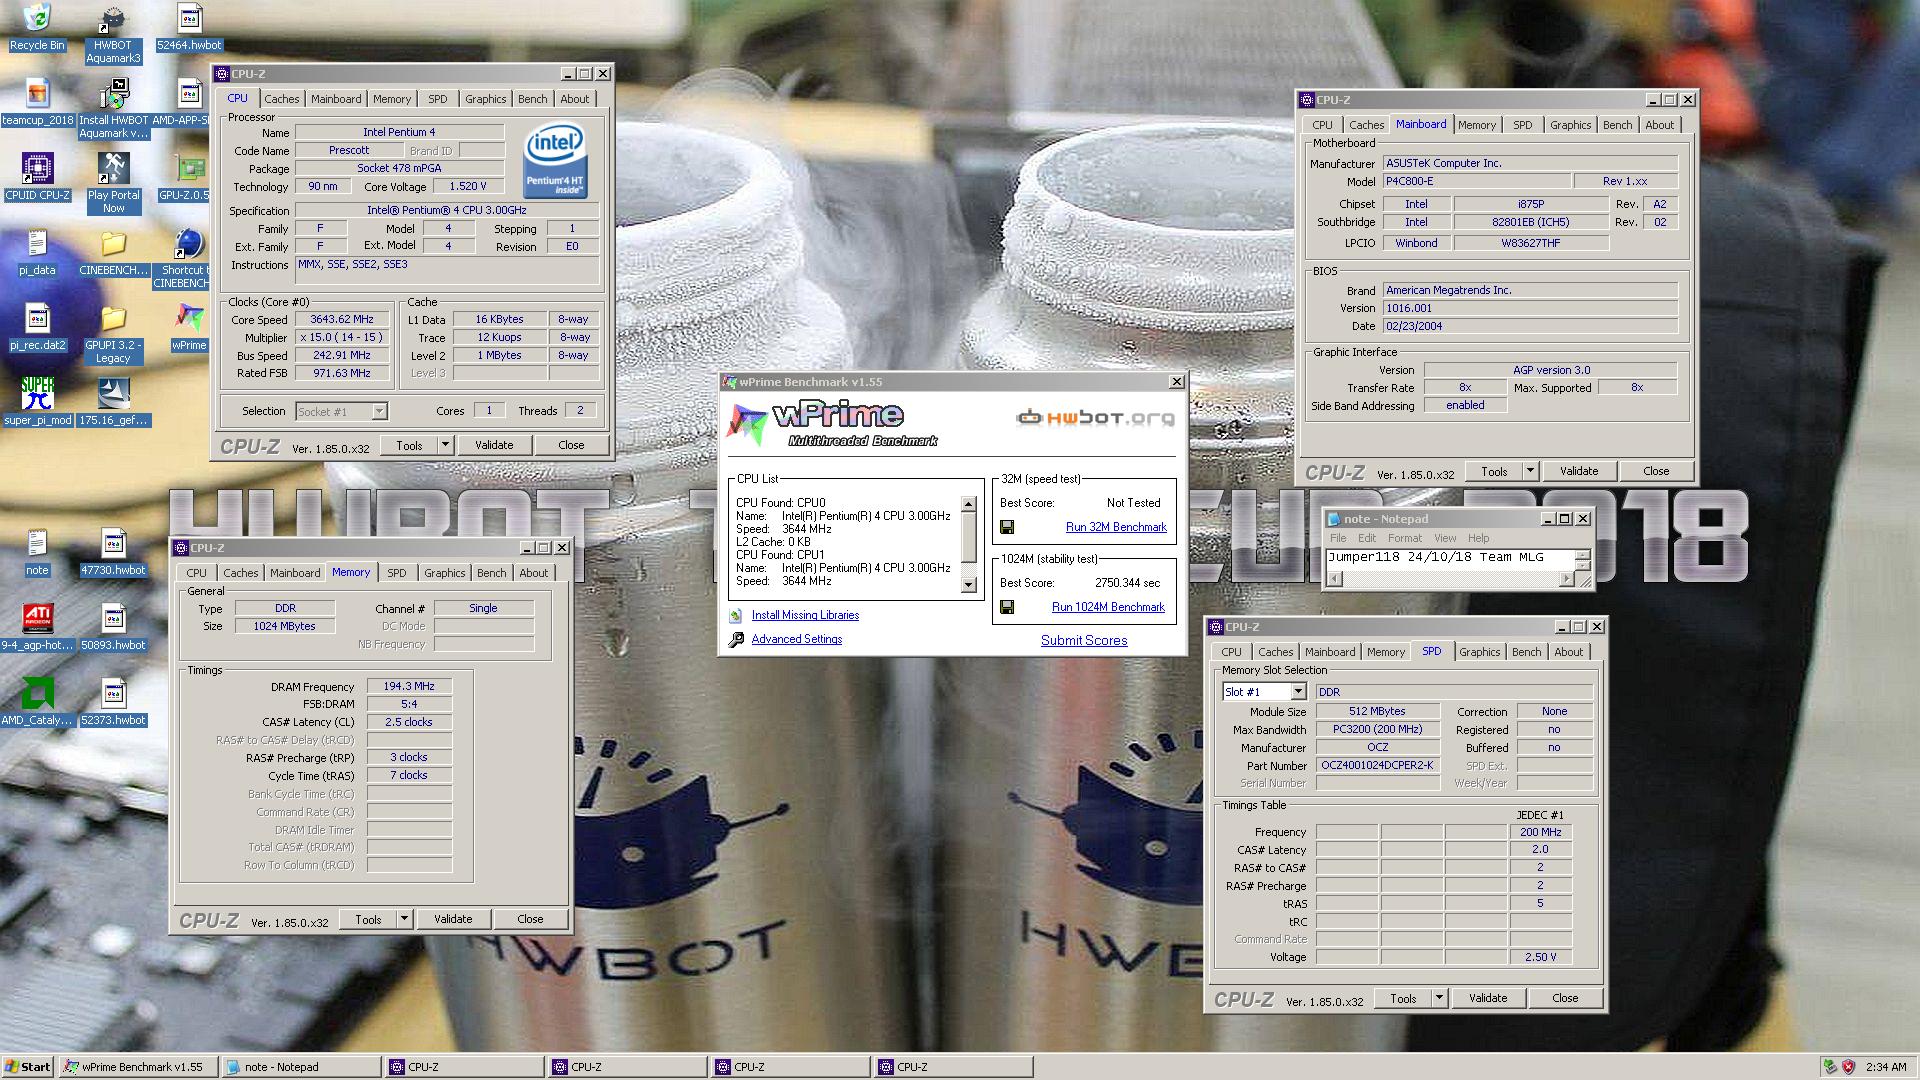Image resolution: width=1920 pixels, height=1080 pixels.
Task: Open Format menu in Notepad
Action: [x=1404, y=538]
